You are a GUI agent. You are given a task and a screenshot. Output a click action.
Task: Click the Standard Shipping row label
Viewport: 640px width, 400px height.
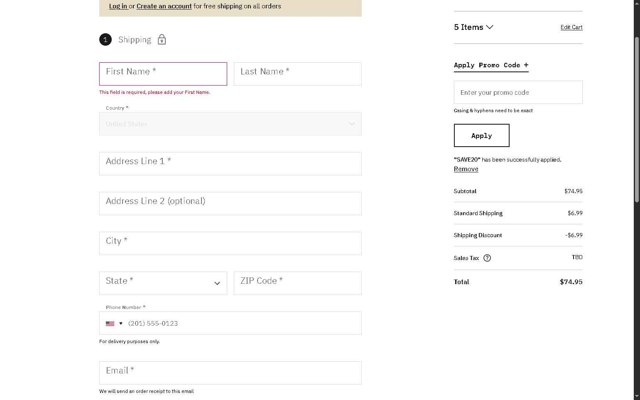click(478, 213)
